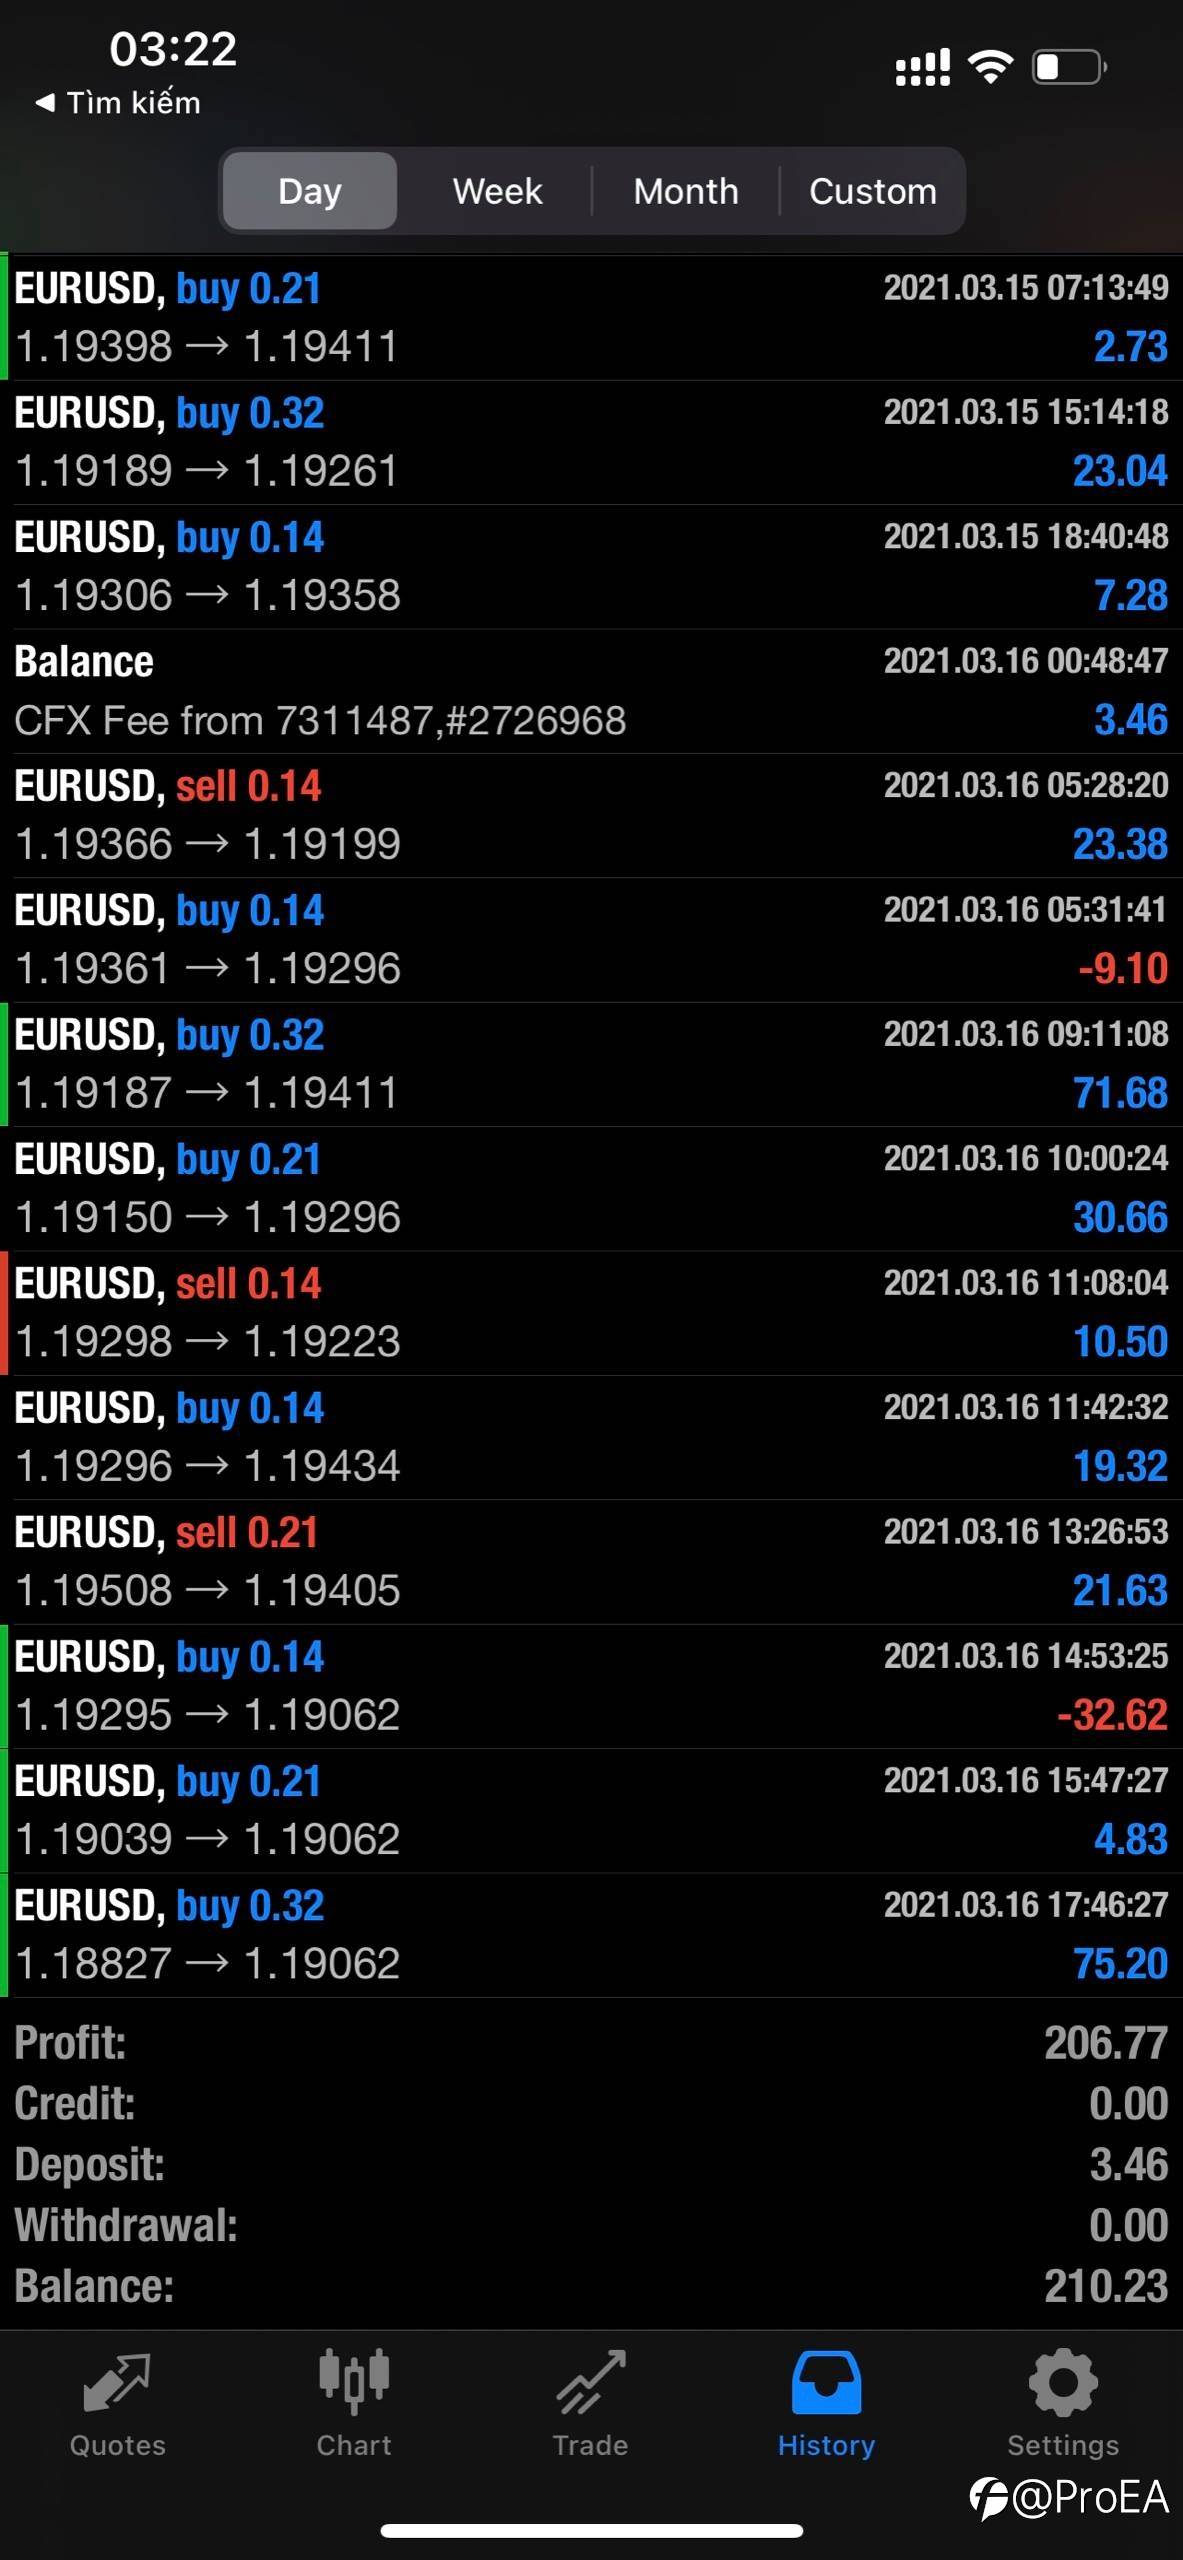Open EURUSD buy 0.14 trade with profit 7.28

(x=591, y=567)
